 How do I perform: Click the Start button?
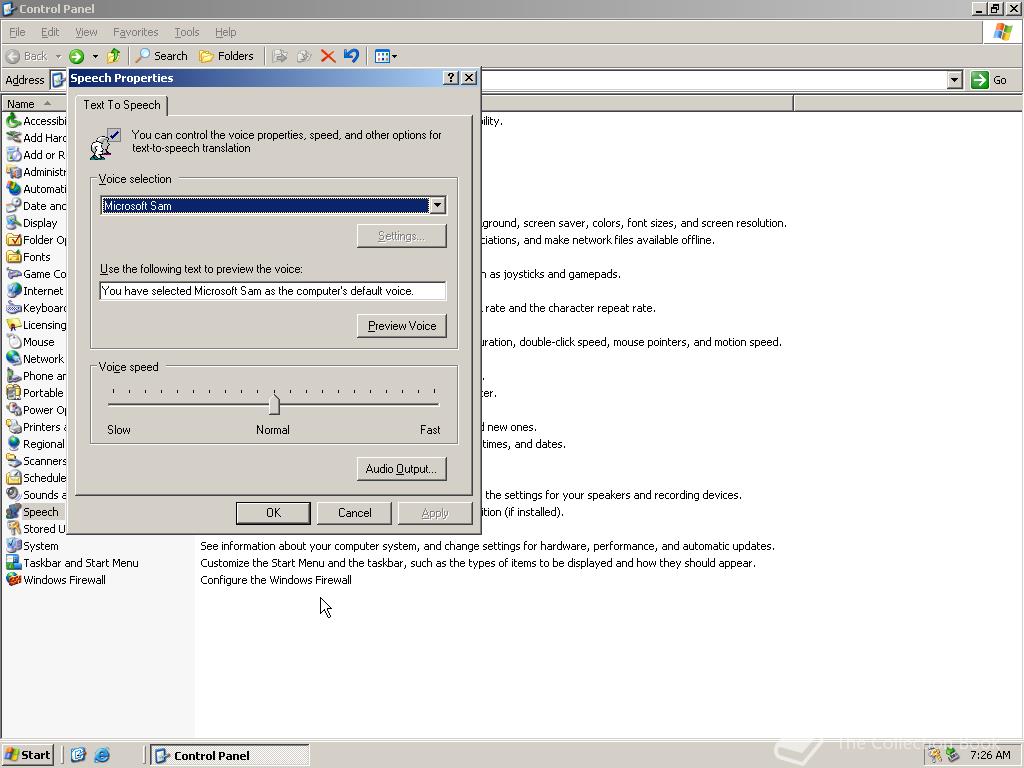pyautogui.click(x=27, y=755)
